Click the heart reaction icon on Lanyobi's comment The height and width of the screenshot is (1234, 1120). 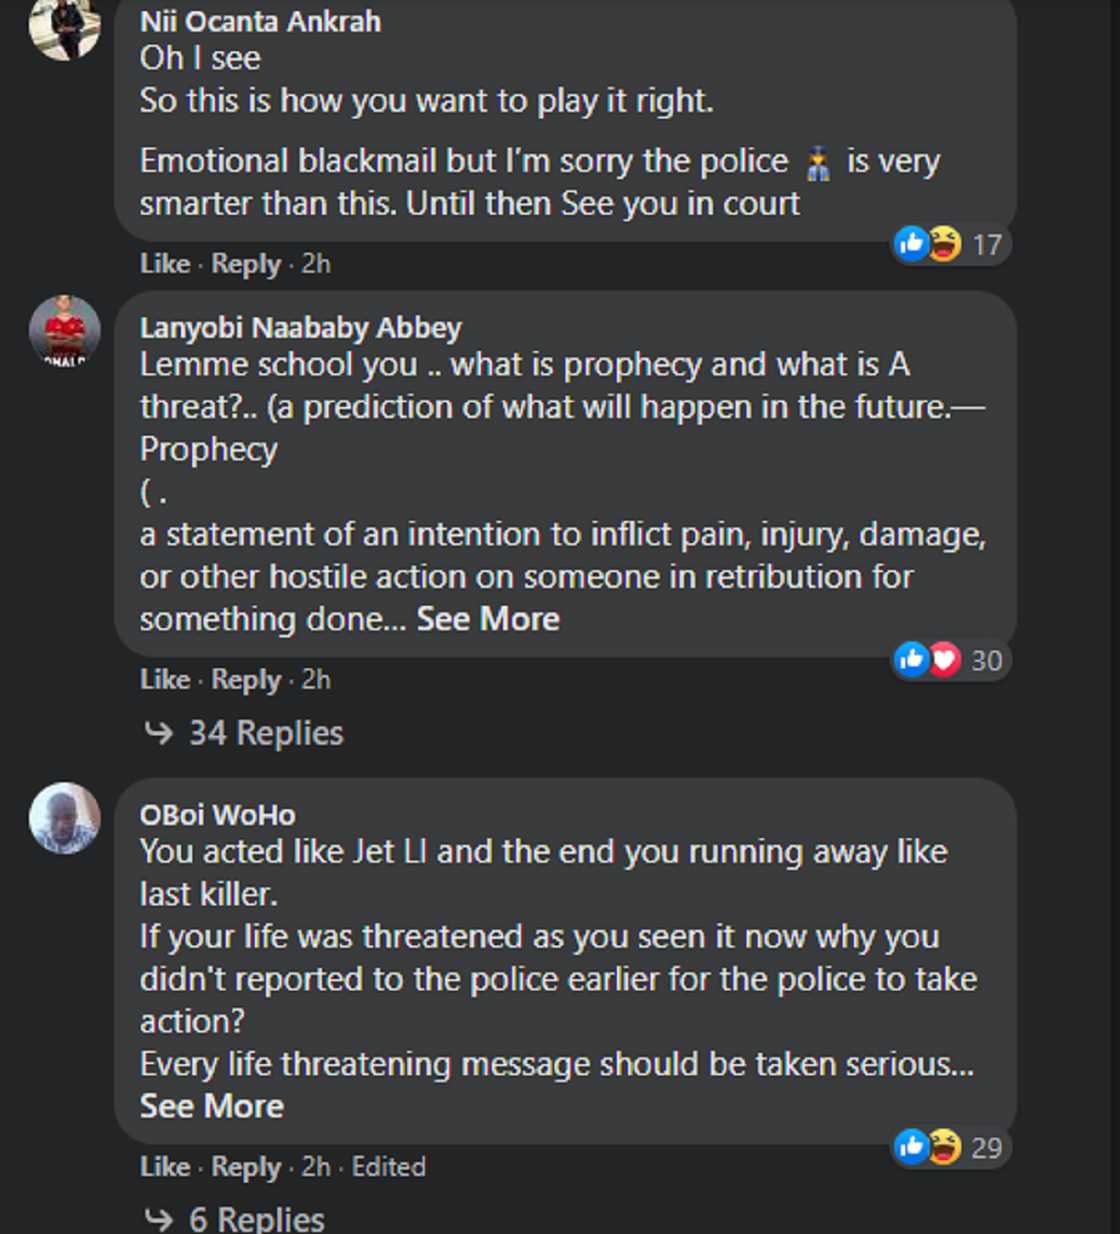click(x=944, y=659)
